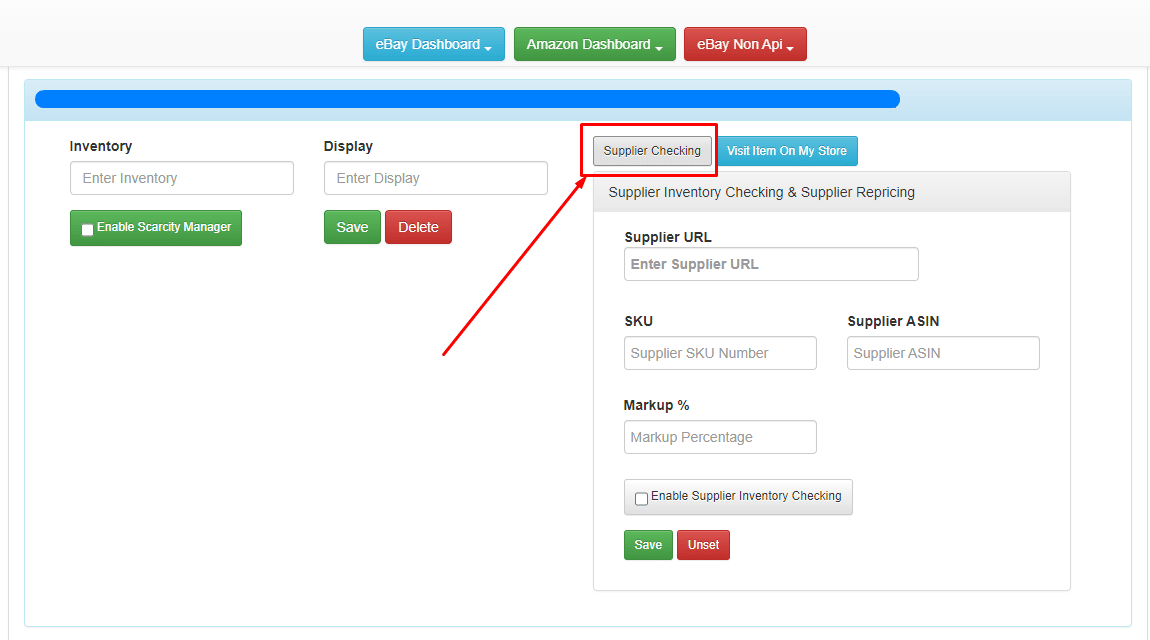Select the Markup Percentage input
The height and width of the screenshot is (640, 1150).
coord(720,436)
